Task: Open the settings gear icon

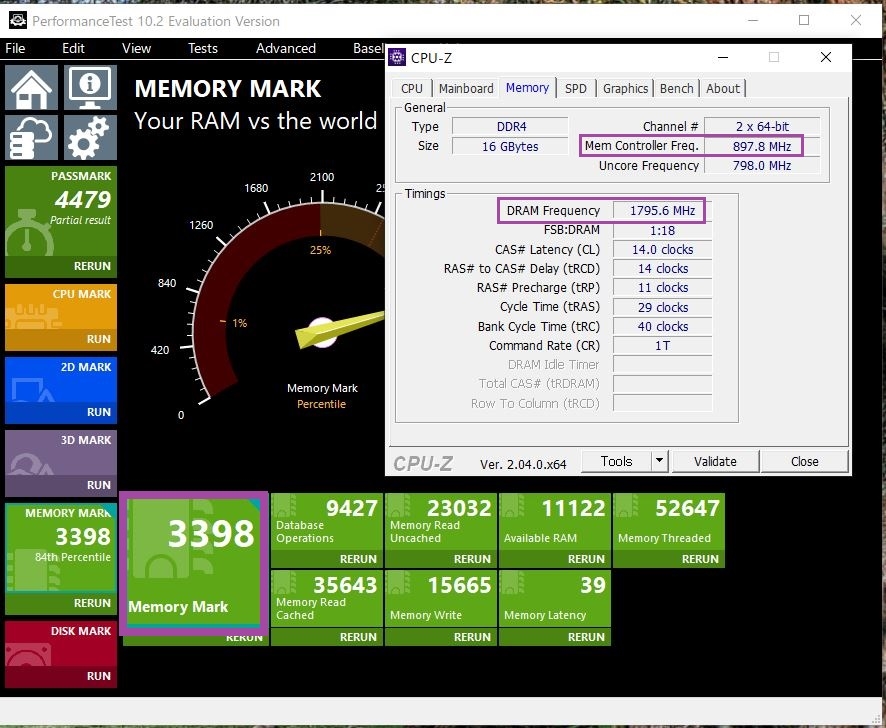Action: pos(91,137)
